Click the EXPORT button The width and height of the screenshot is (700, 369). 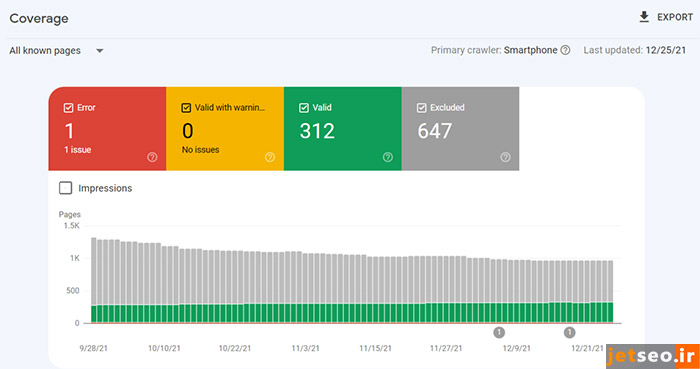[666, 17]
